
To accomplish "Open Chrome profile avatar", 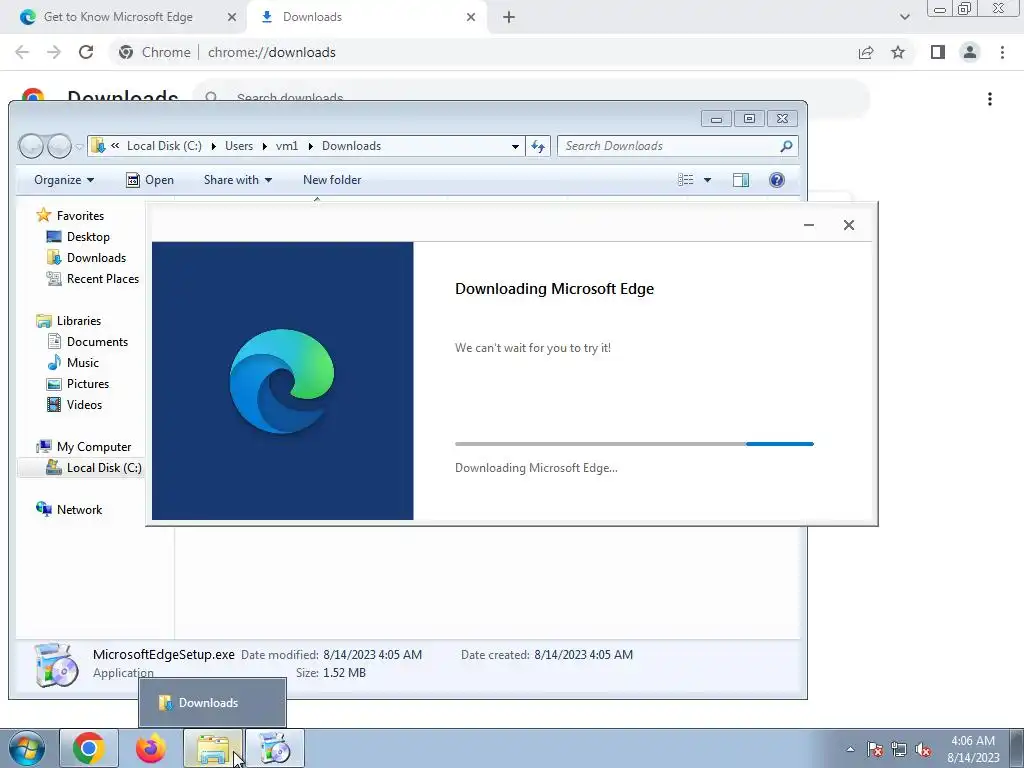I will 970,52.
